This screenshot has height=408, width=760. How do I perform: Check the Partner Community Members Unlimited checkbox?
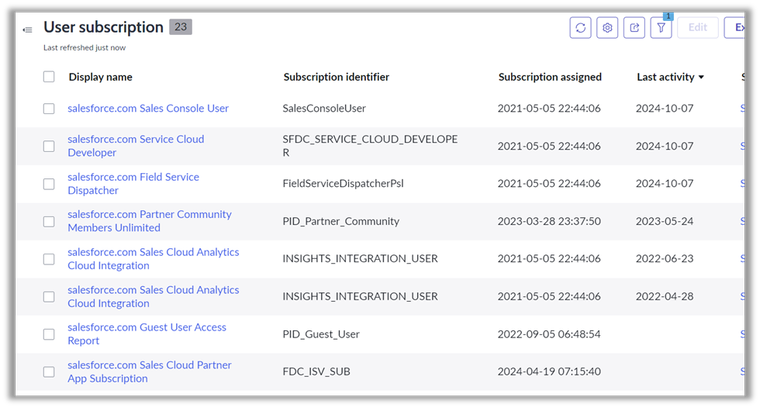tap(49, 221)
